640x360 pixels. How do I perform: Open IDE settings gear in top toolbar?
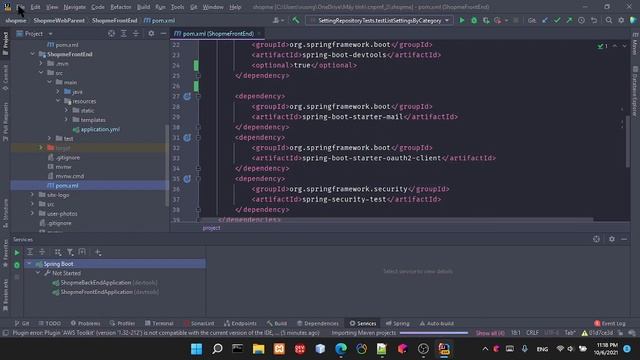(x=621, y=20)
